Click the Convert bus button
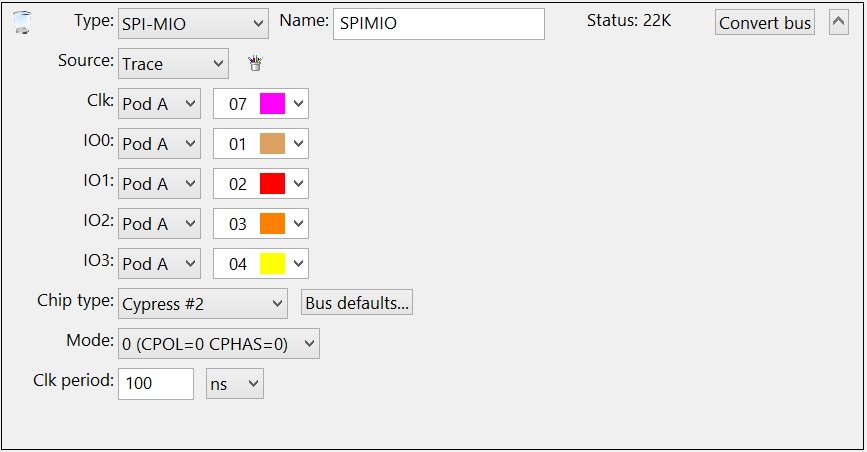The image size is (867, 452). click(x=765, y=23)
